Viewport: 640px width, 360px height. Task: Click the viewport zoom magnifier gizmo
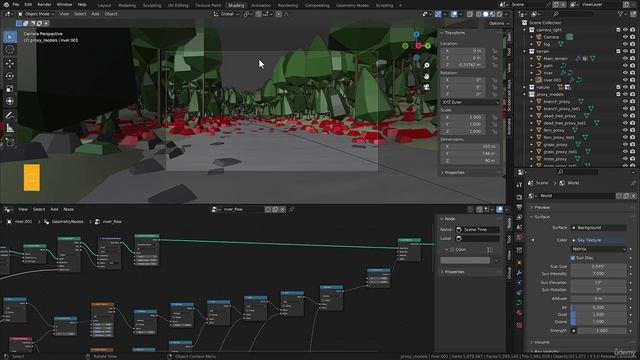(427, 65)
